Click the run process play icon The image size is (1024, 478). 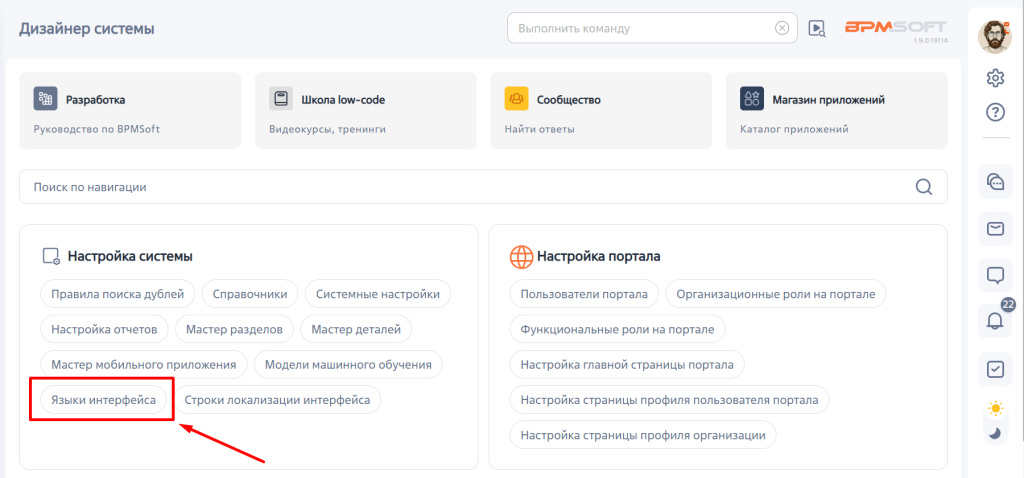(x=816, y=28)
